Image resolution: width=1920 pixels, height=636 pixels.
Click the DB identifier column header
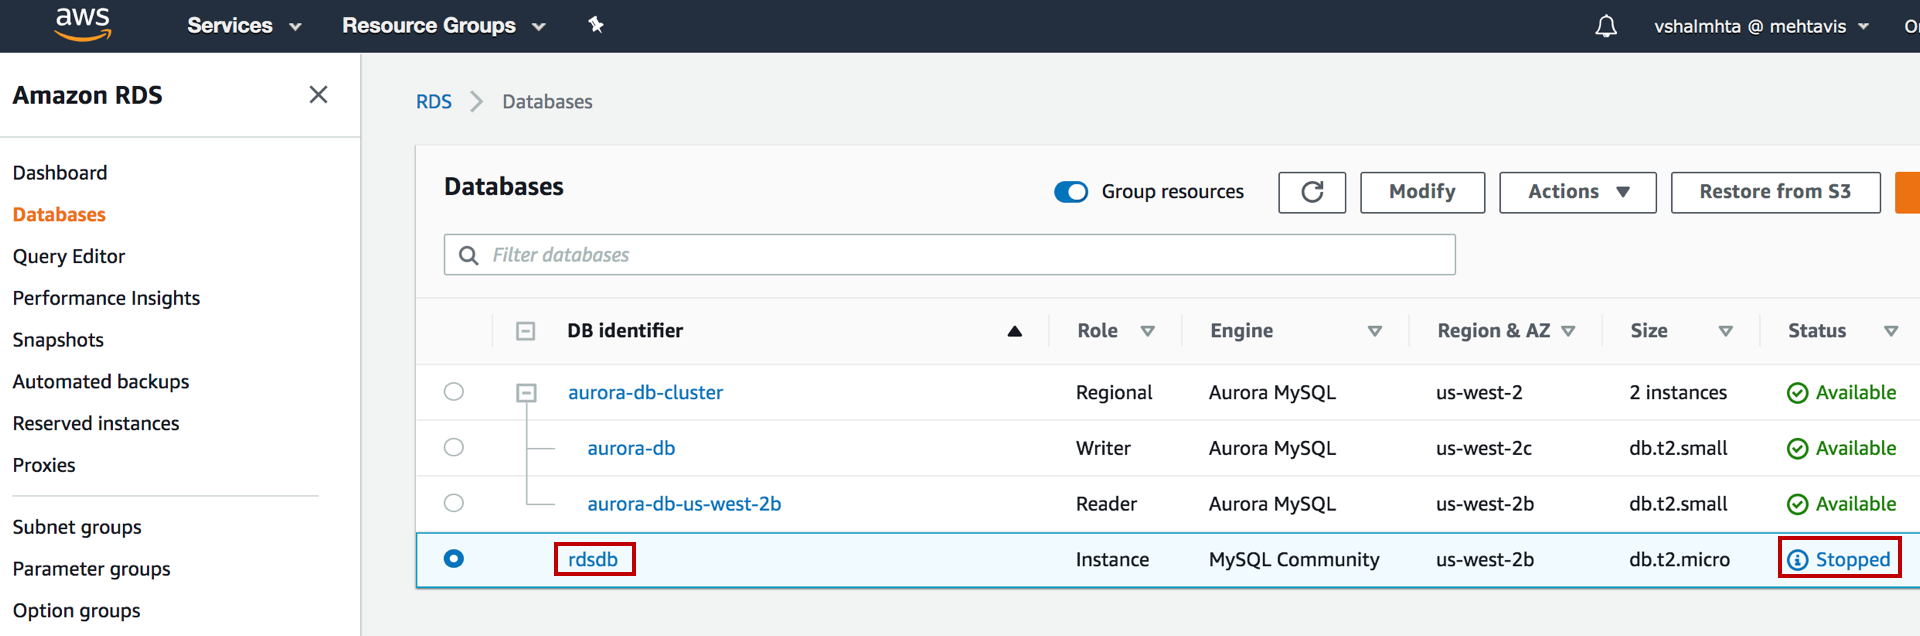625,331
